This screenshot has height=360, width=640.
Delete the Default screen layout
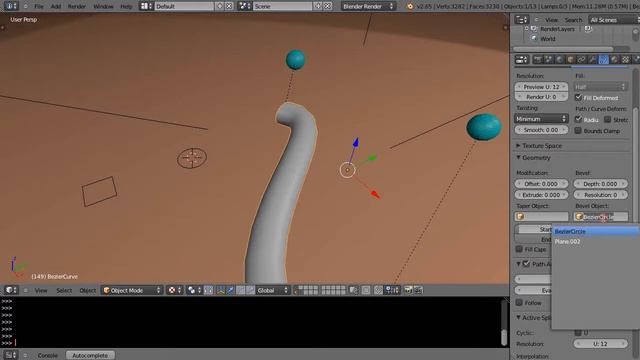click(x=229, y=6)
